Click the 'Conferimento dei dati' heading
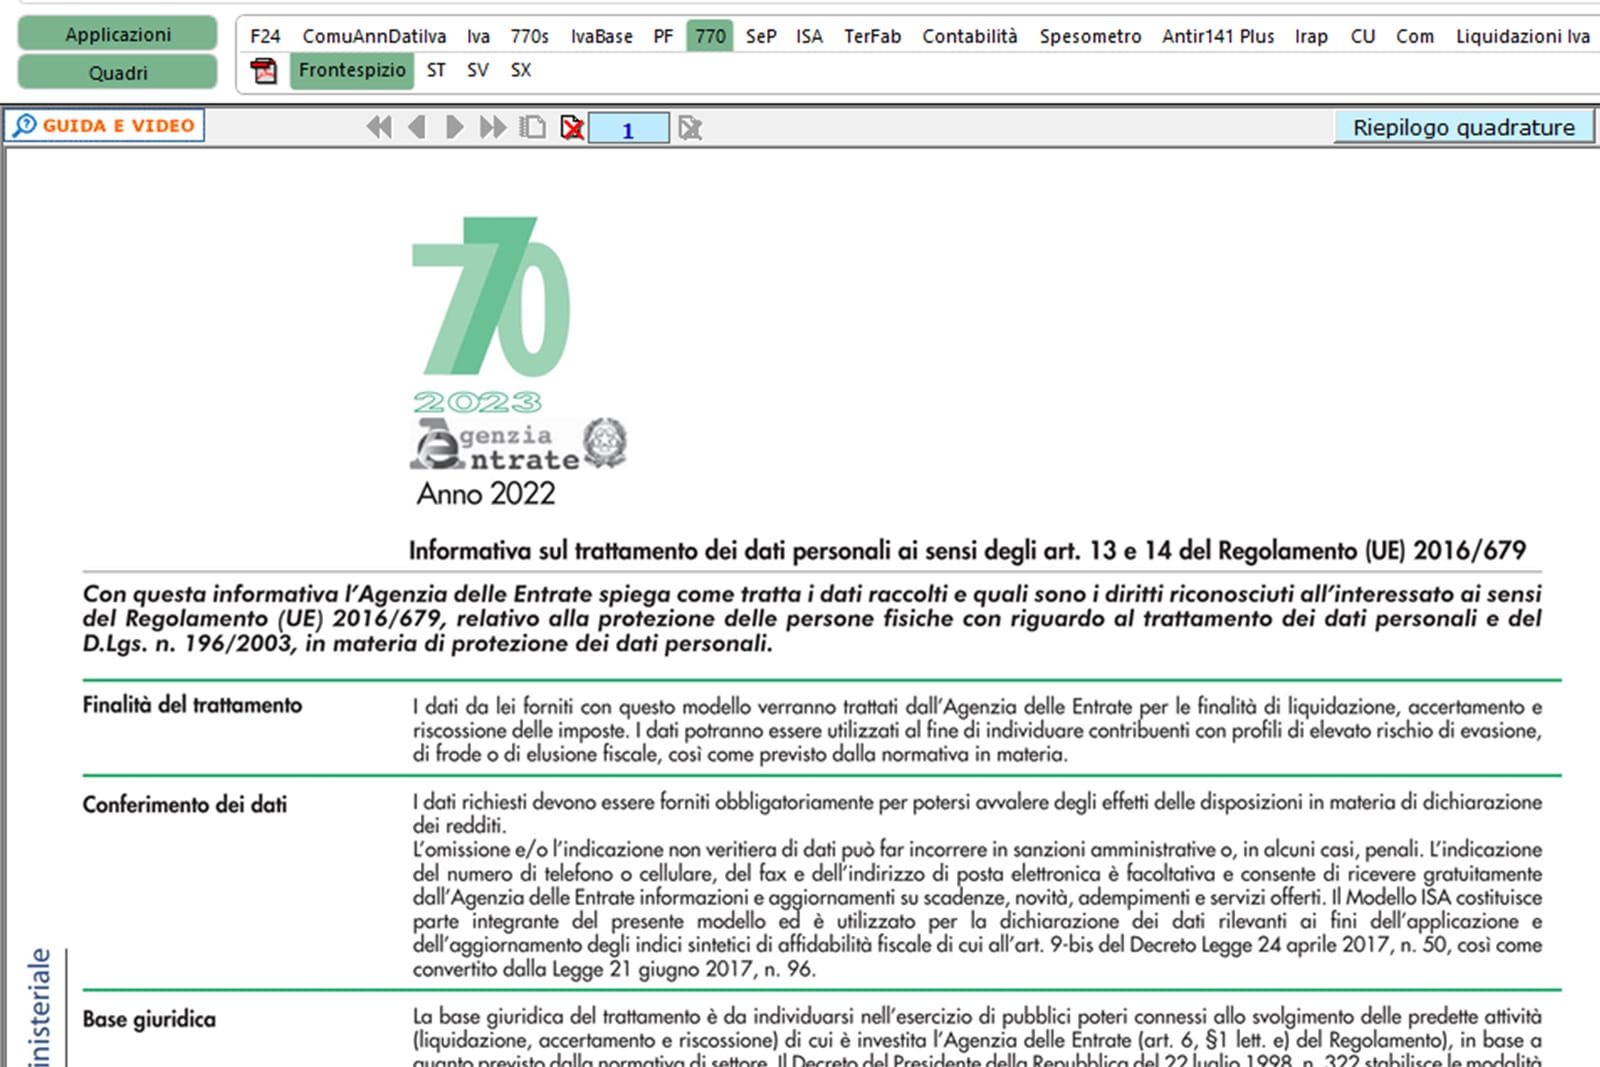 point(184,804)
